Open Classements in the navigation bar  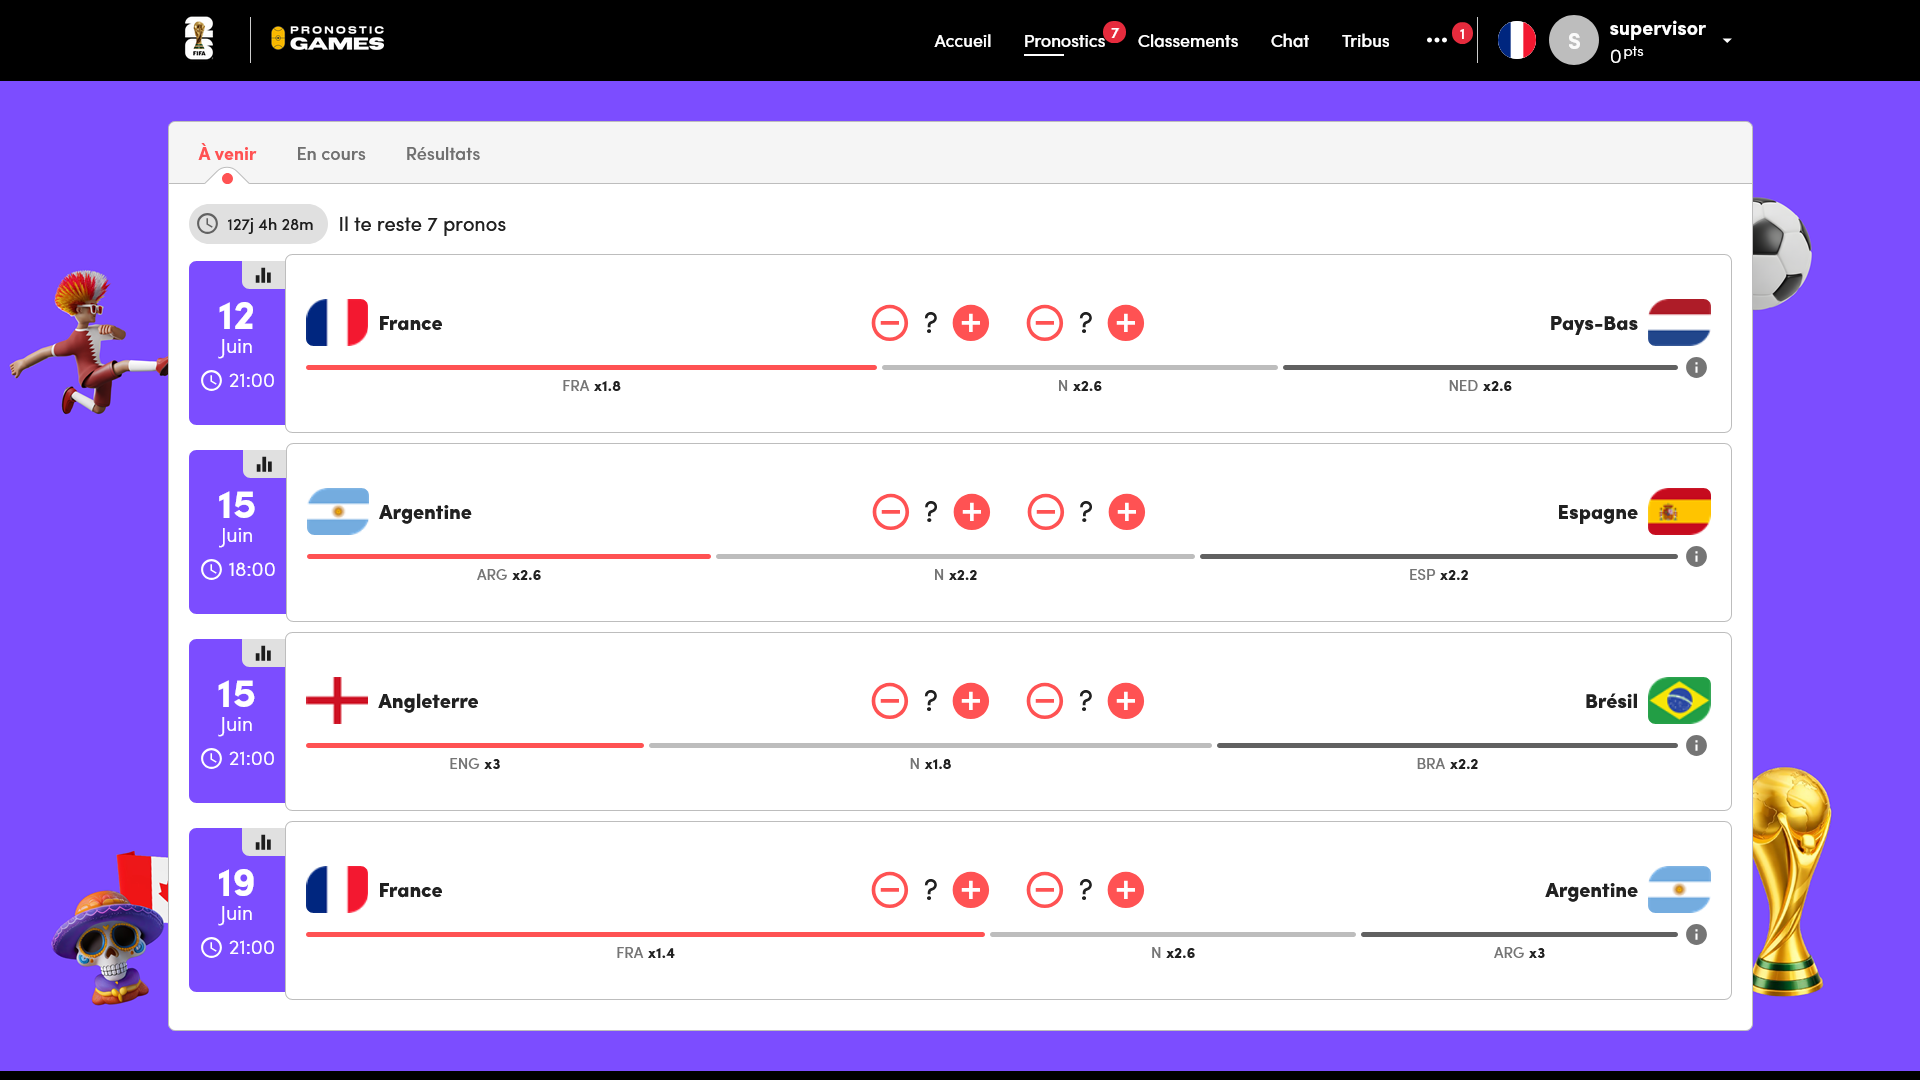tap(1187, 41)
